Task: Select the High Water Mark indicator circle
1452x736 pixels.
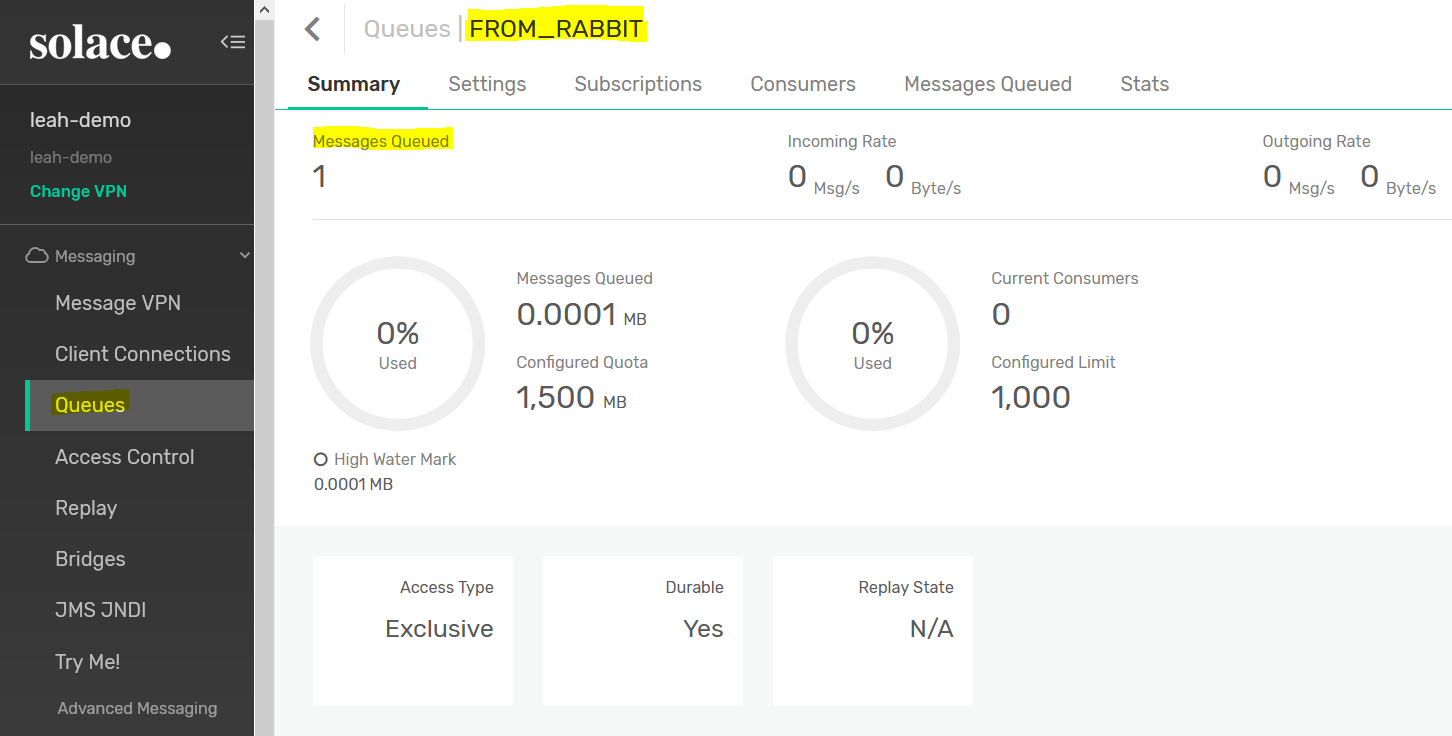Action: point(320,459)
